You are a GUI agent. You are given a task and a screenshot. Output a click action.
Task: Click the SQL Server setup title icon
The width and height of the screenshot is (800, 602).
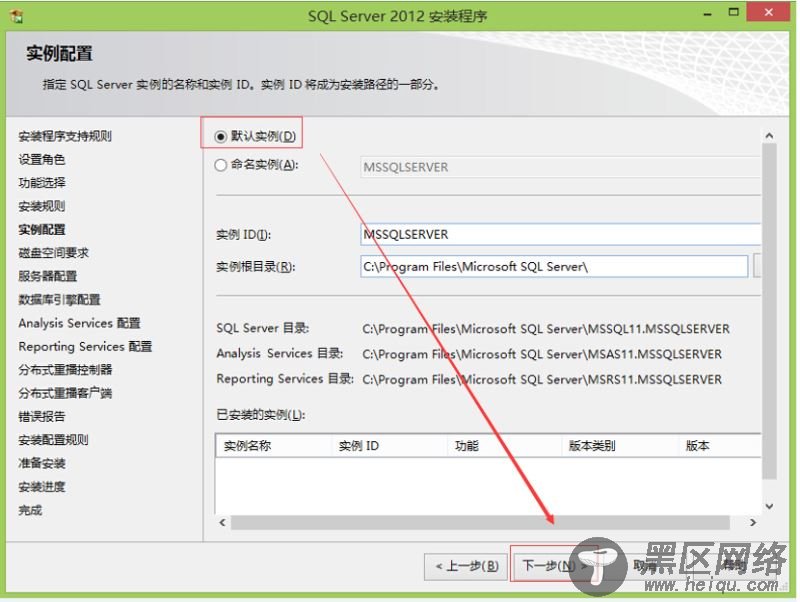coord(16,16)
